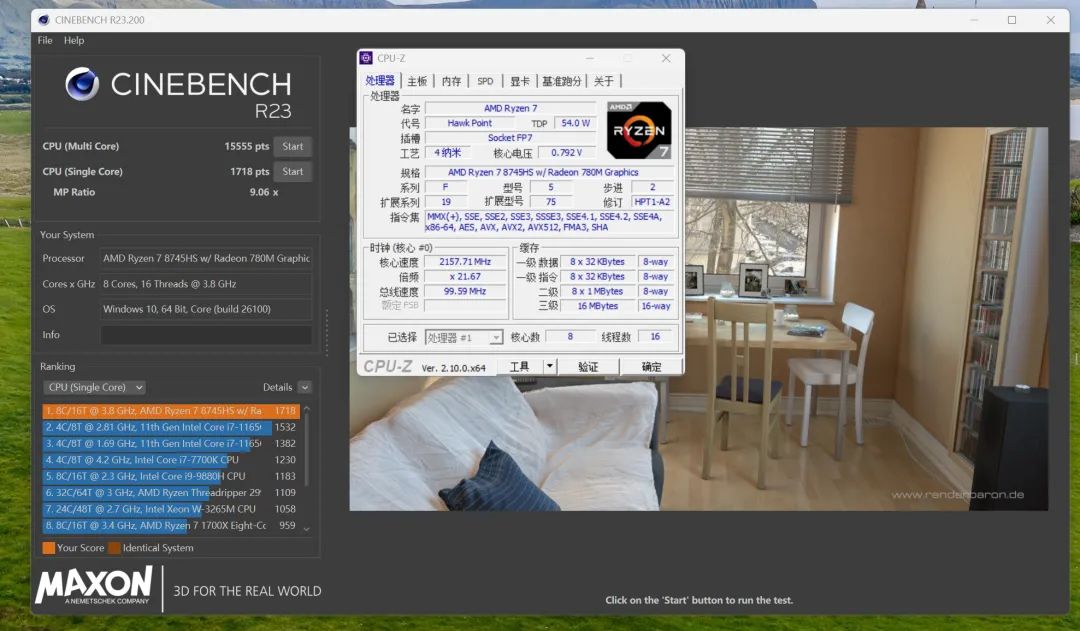1080x631 pixels.
Task: Click the multiplier value x 21.67
Action: (465, 276)
